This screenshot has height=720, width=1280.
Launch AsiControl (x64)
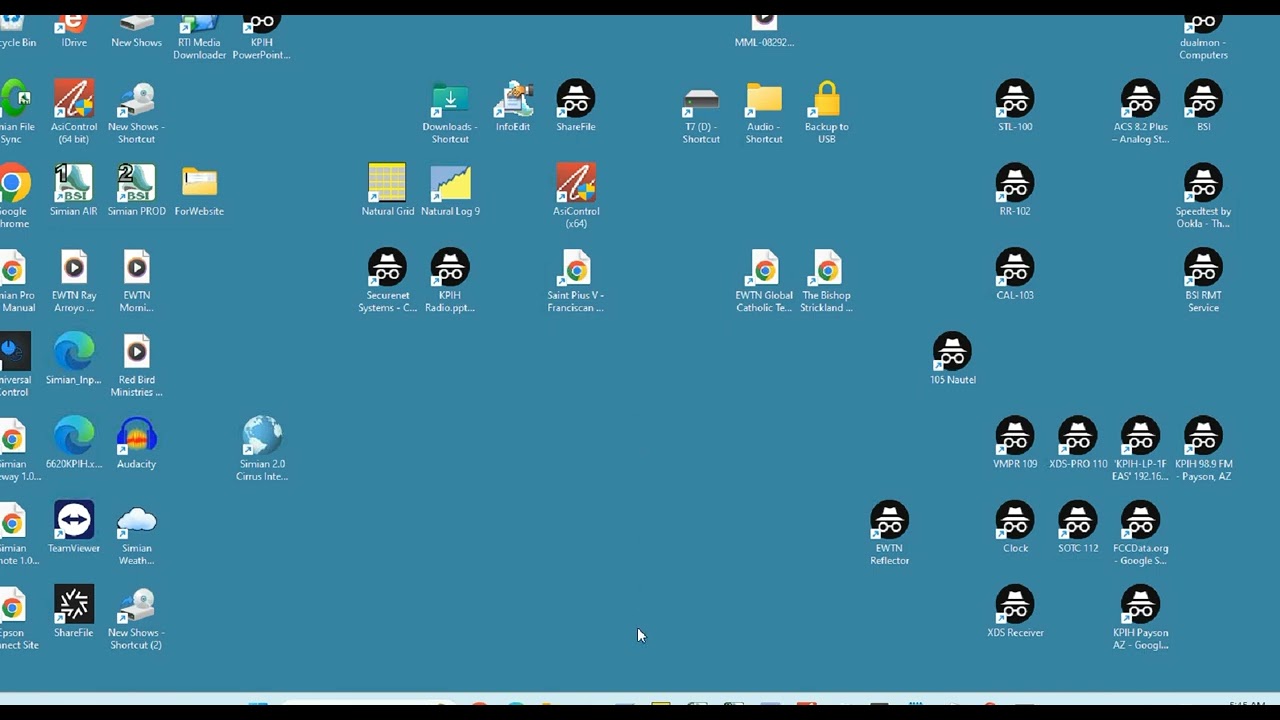[576, 196]
